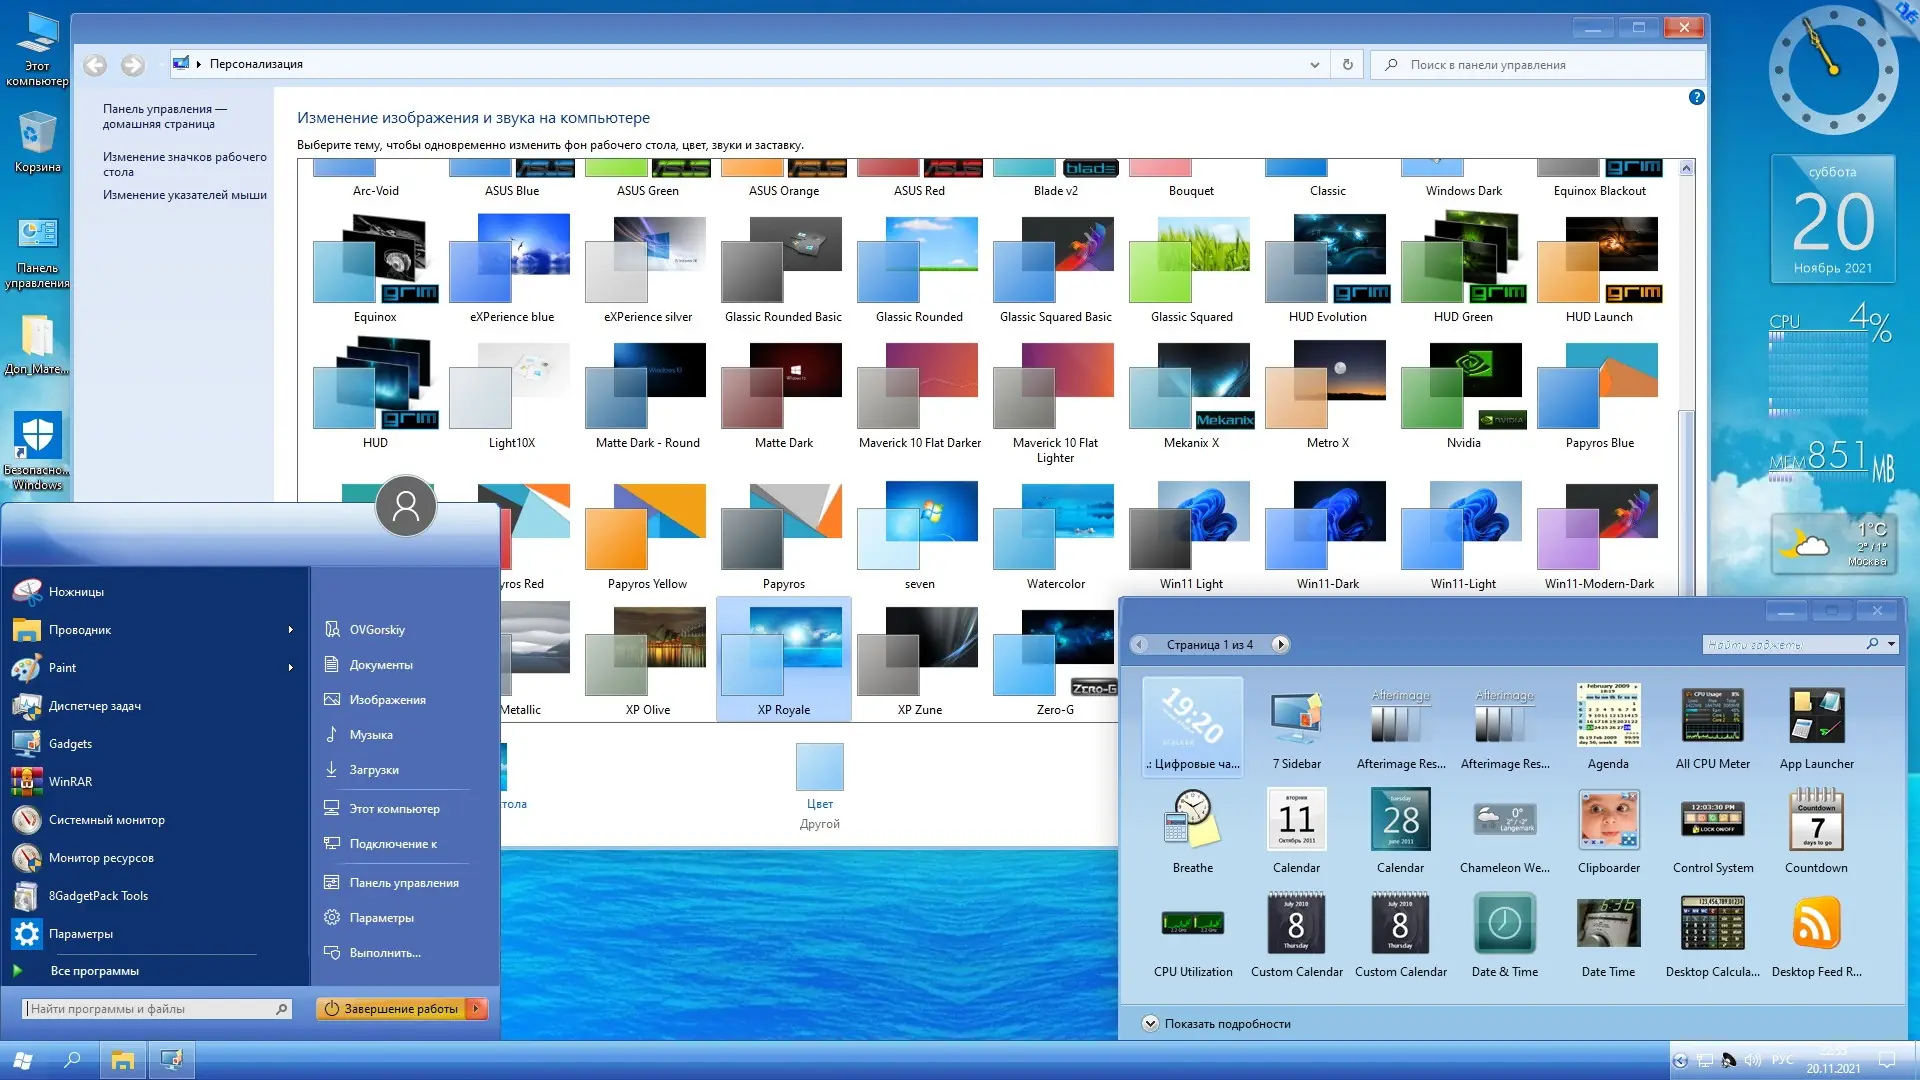Open the Цвет color swatch setting
The height and width of the screenshot is (1080, 1920).
pyautogui.click(x=819, y=768)
